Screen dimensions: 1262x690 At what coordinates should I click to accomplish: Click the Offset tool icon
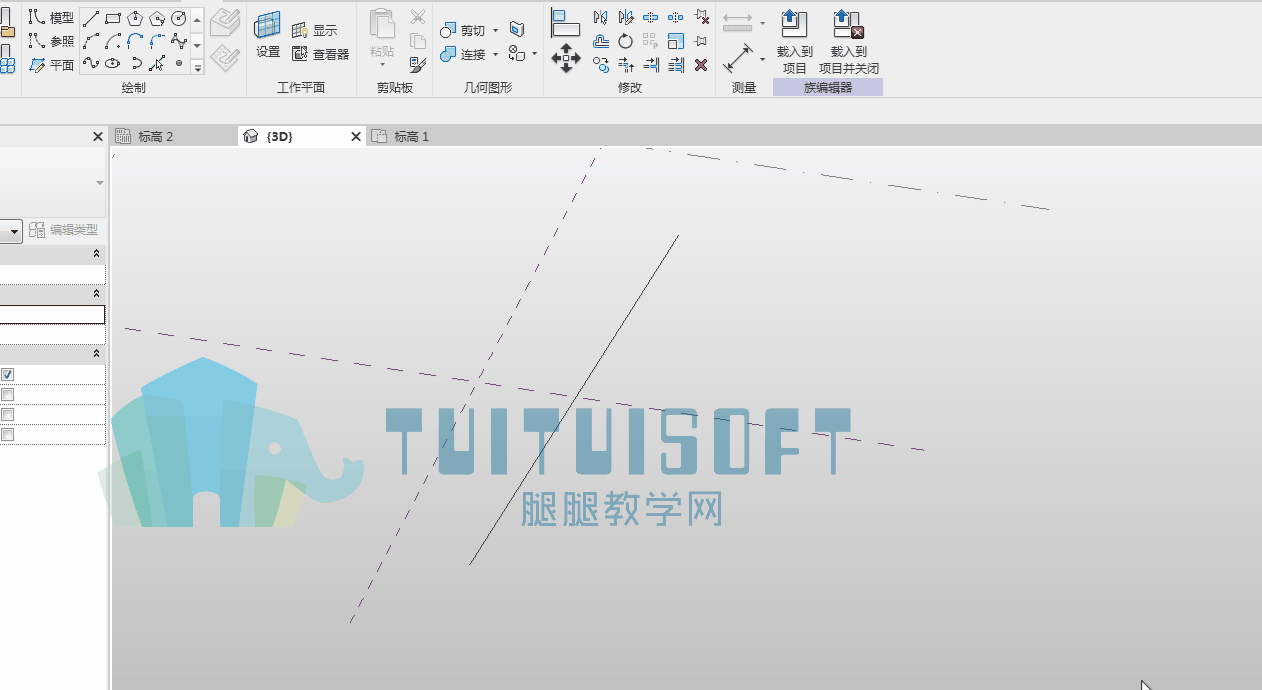[601, 41]
